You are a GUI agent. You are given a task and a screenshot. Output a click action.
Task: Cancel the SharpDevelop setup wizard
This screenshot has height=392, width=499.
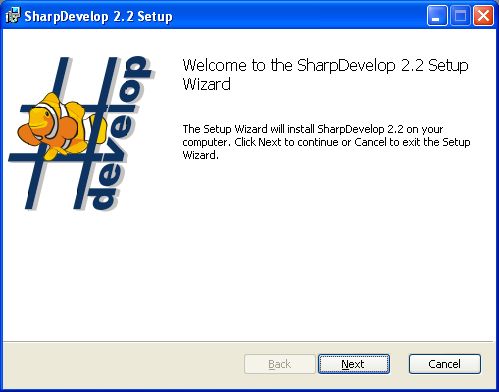[445, 364]
